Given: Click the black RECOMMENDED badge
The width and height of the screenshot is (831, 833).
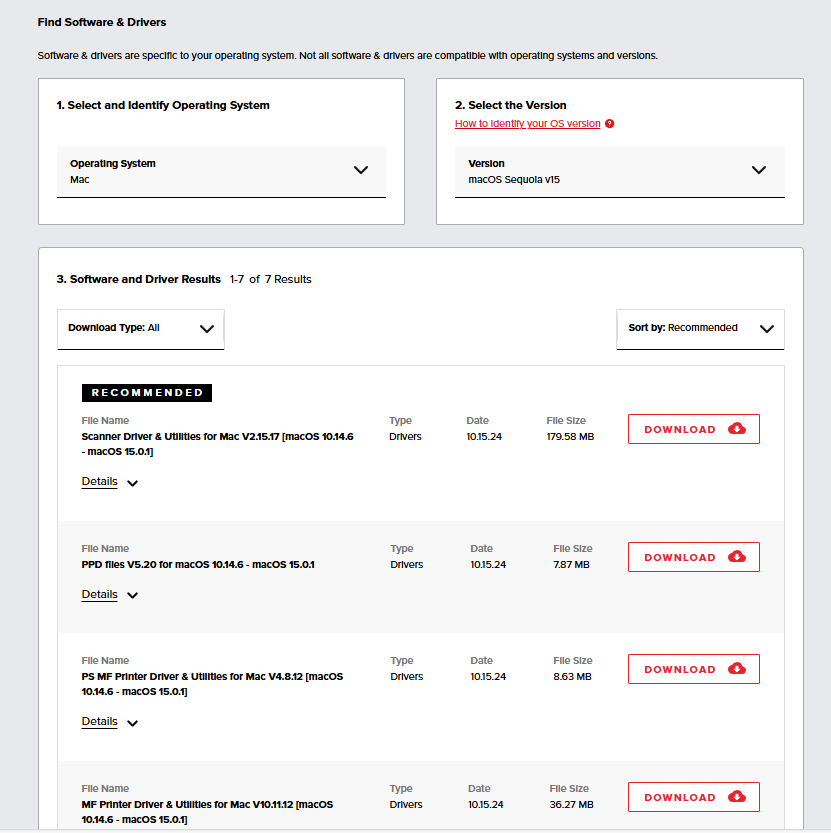Looking at the screenshot, I should tap(147, 393).
